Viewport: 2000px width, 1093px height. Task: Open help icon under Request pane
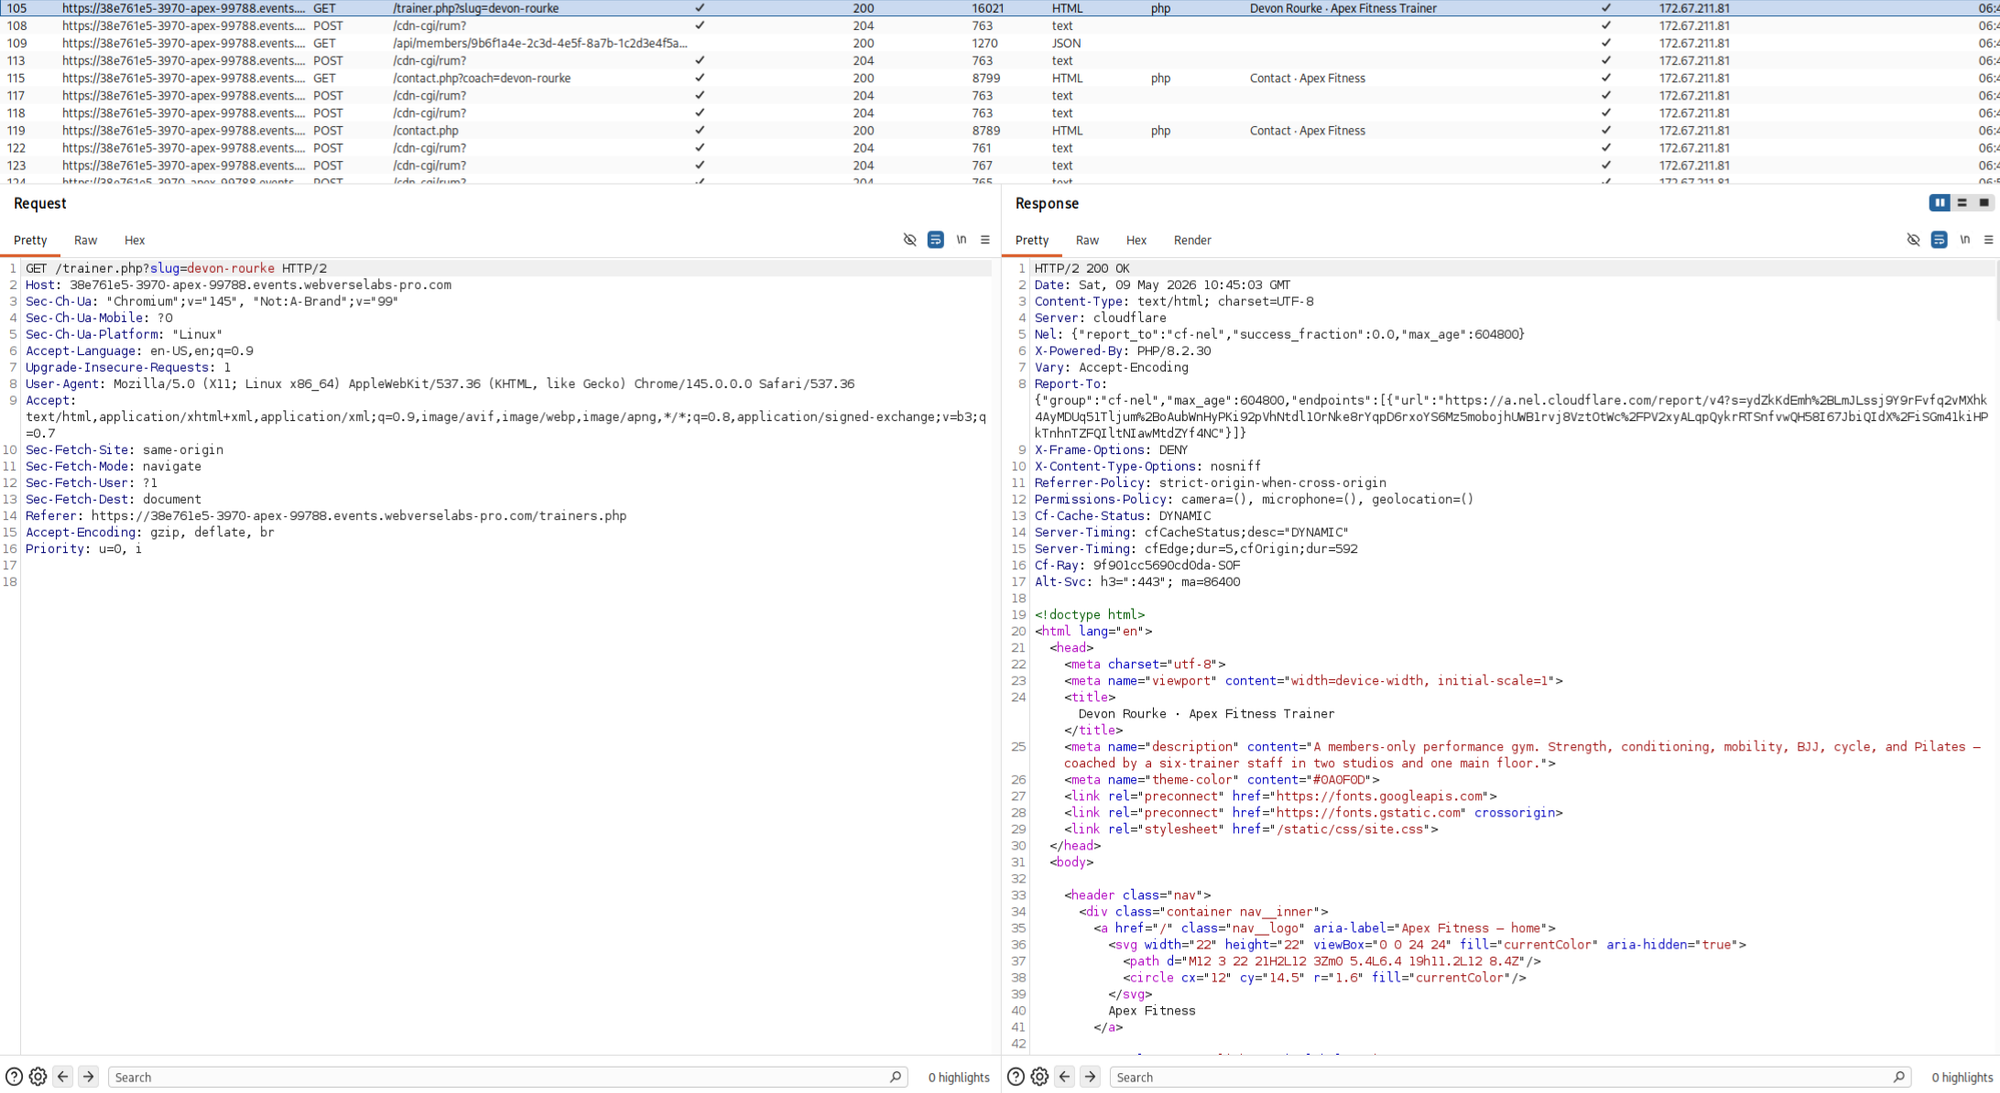(x=14, y=1077)
